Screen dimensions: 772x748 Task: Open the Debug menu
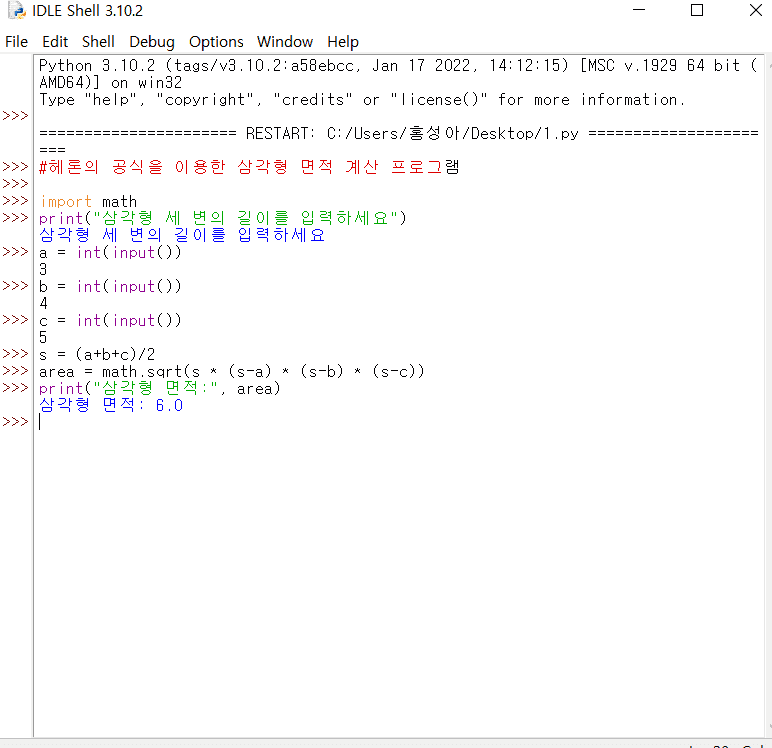tap(152, 42)
